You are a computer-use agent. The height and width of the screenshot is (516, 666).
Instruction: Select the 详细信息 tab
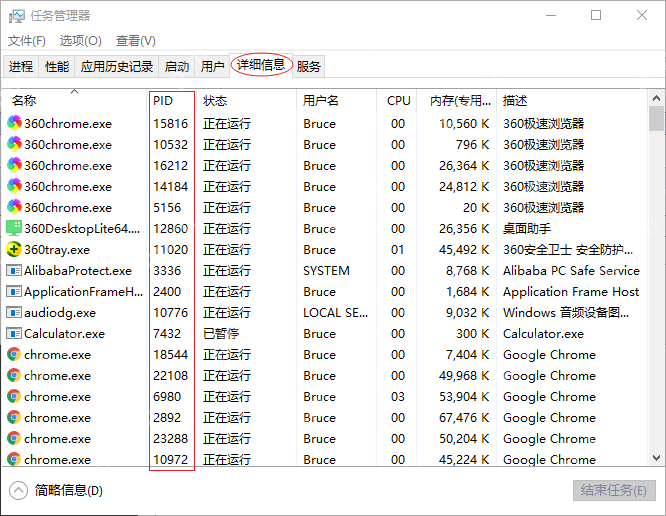[x=261, y=65]
